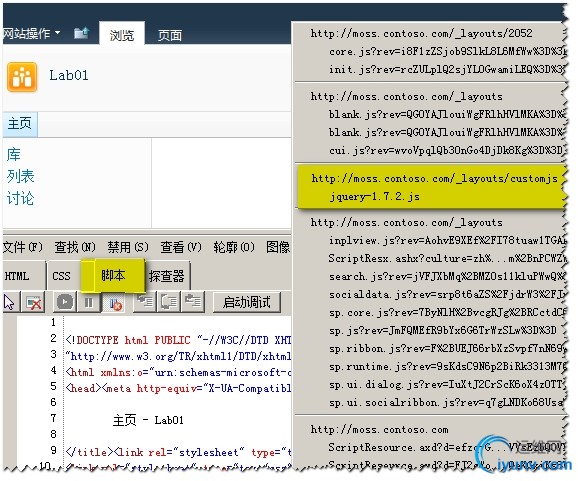Select ScriptResx.ashx in the script list

[447, 258]
